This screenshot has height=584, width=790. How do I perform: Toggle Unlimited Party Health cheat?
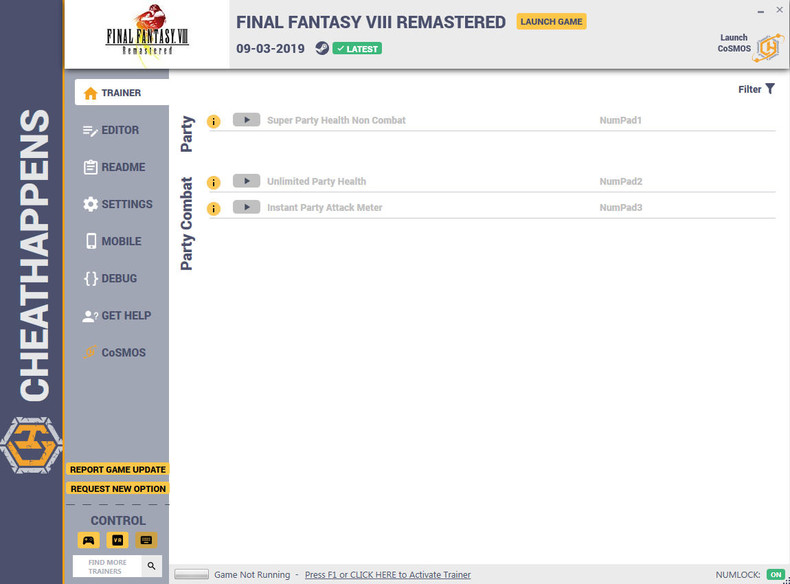point(246,181)
